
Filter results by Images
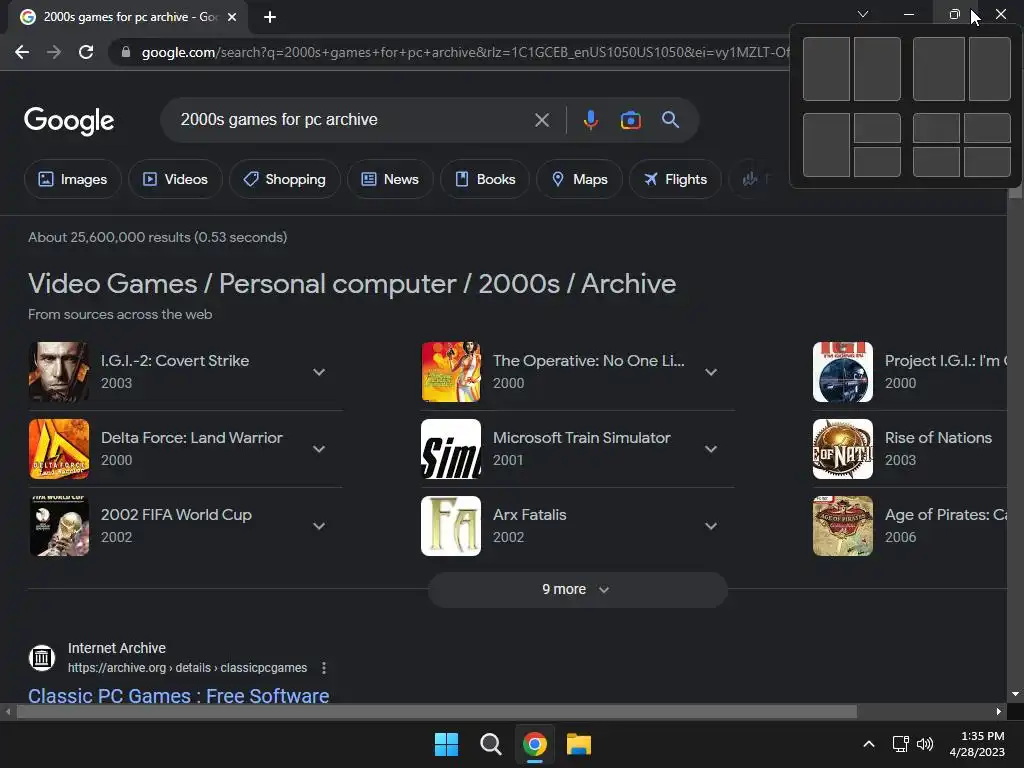[x=72, y=179]
